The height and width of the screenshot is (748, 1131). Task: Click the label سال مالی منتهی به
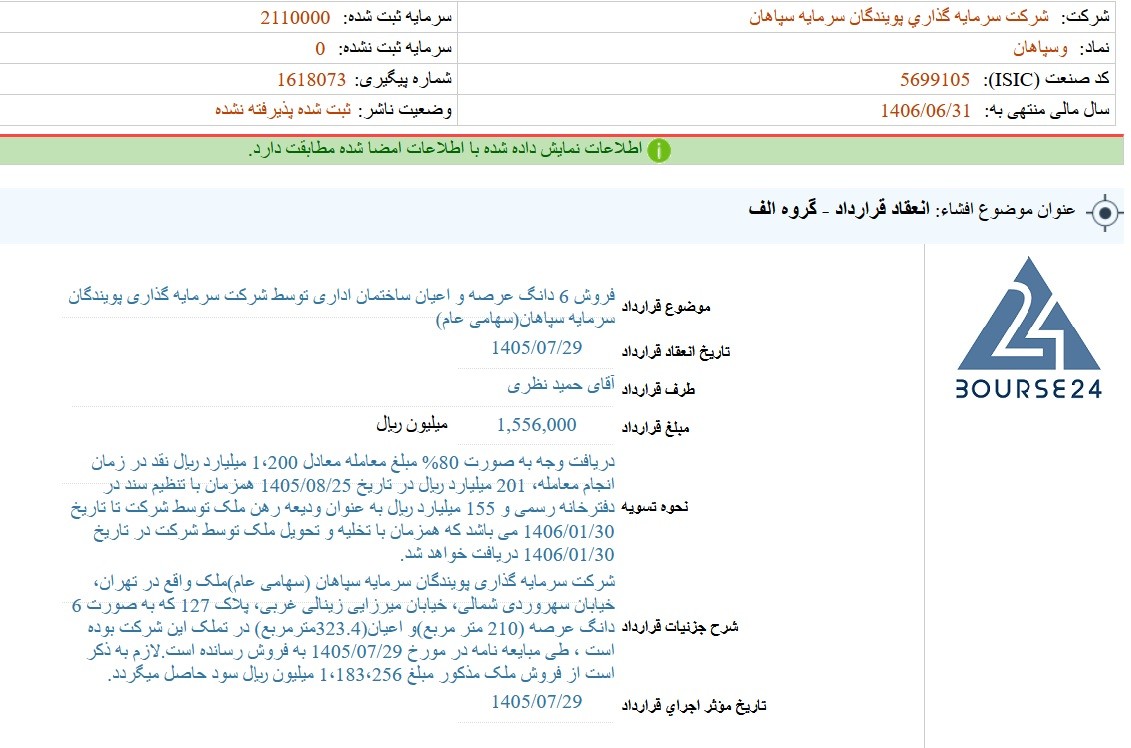click(1047, 110)
